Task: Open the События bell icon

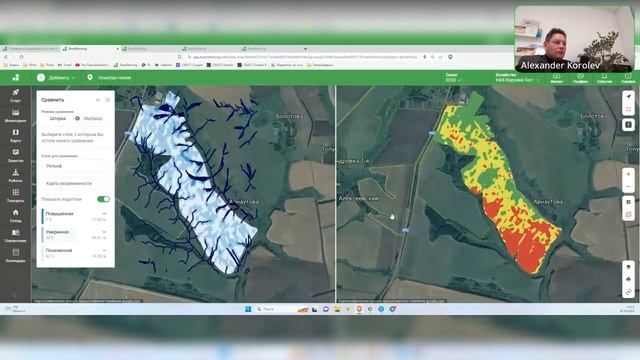Action: [x=604, y=78]
